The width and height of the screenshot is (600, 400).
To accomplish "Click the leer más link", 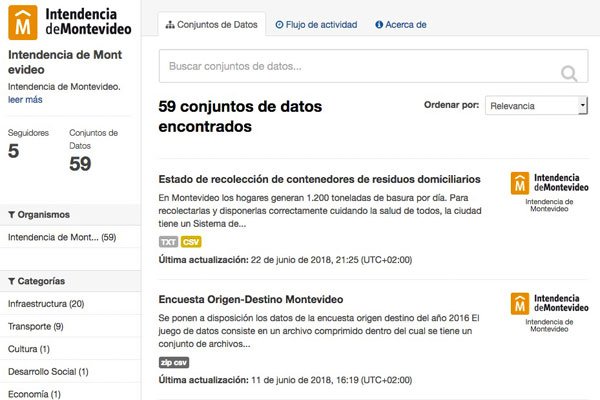I will 25,99.
